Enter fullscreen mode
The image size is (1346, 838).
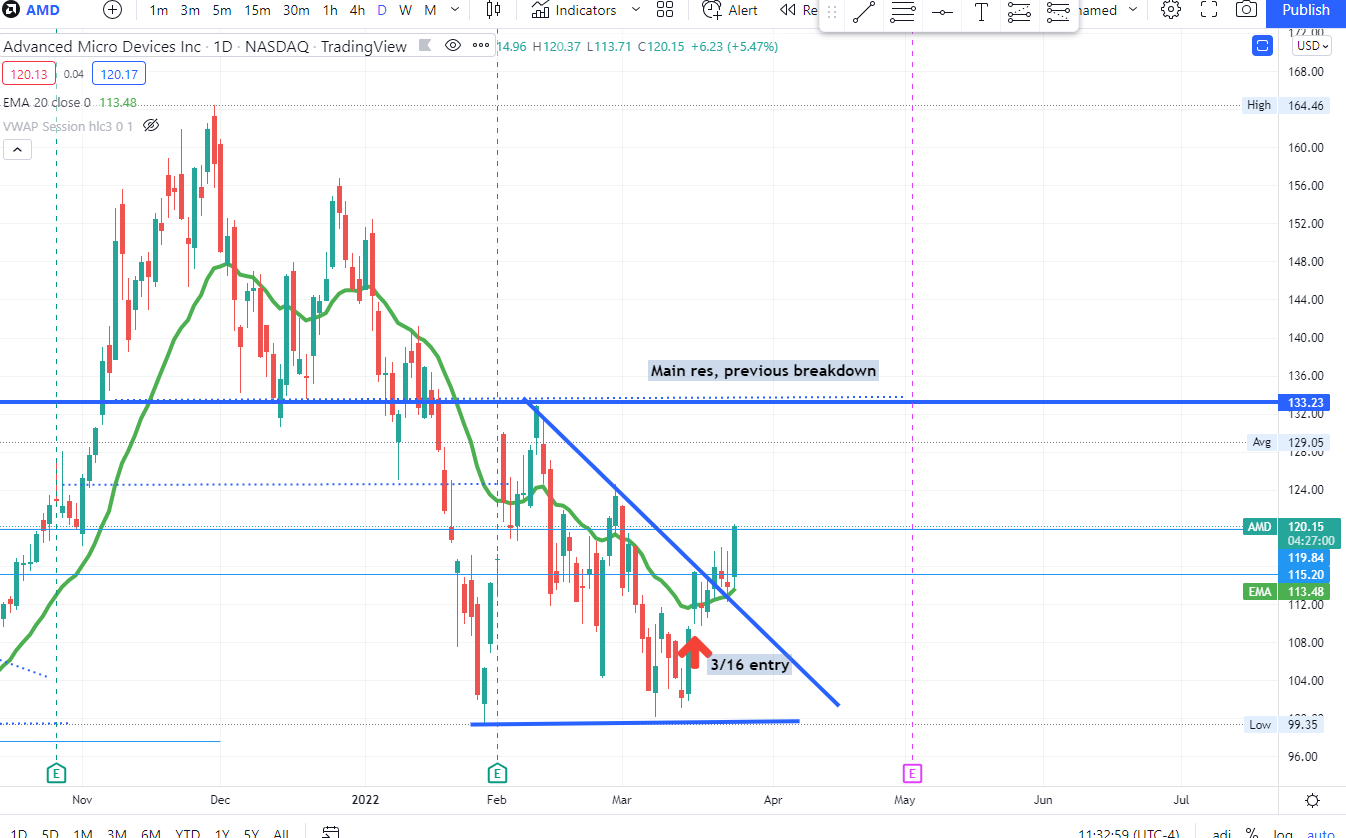pyautogui.click(x=1208, y=10)
